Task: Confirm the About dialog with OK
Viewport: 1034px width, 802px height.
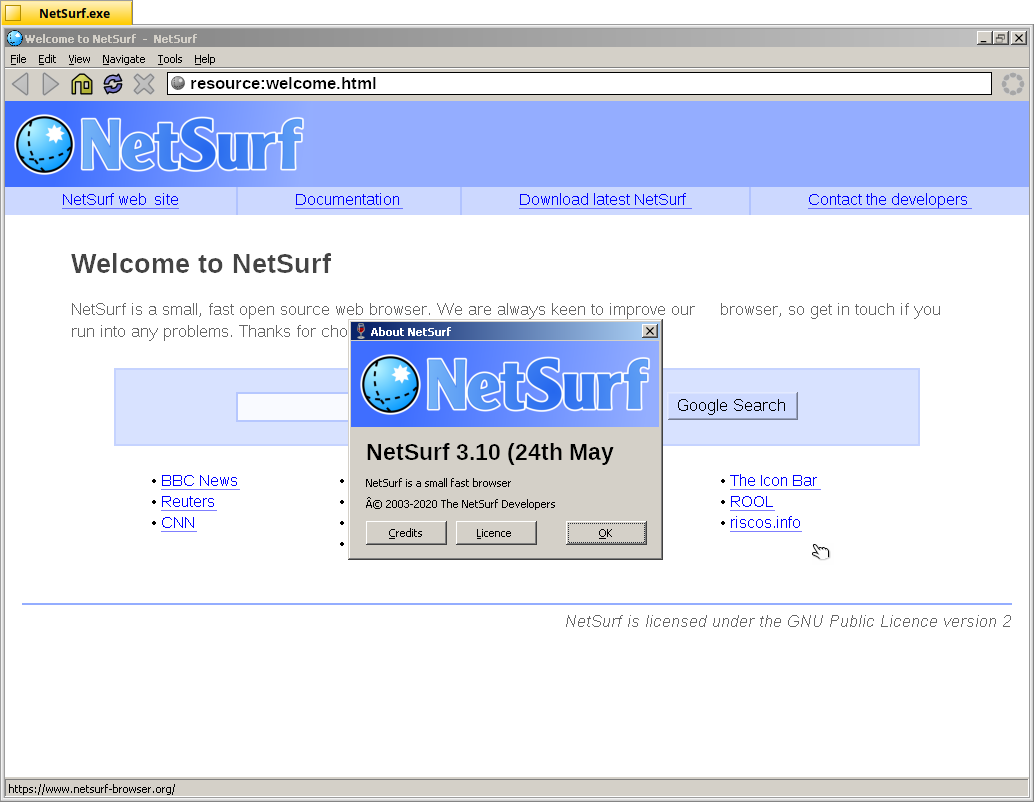Action: (x=606, y=533)
